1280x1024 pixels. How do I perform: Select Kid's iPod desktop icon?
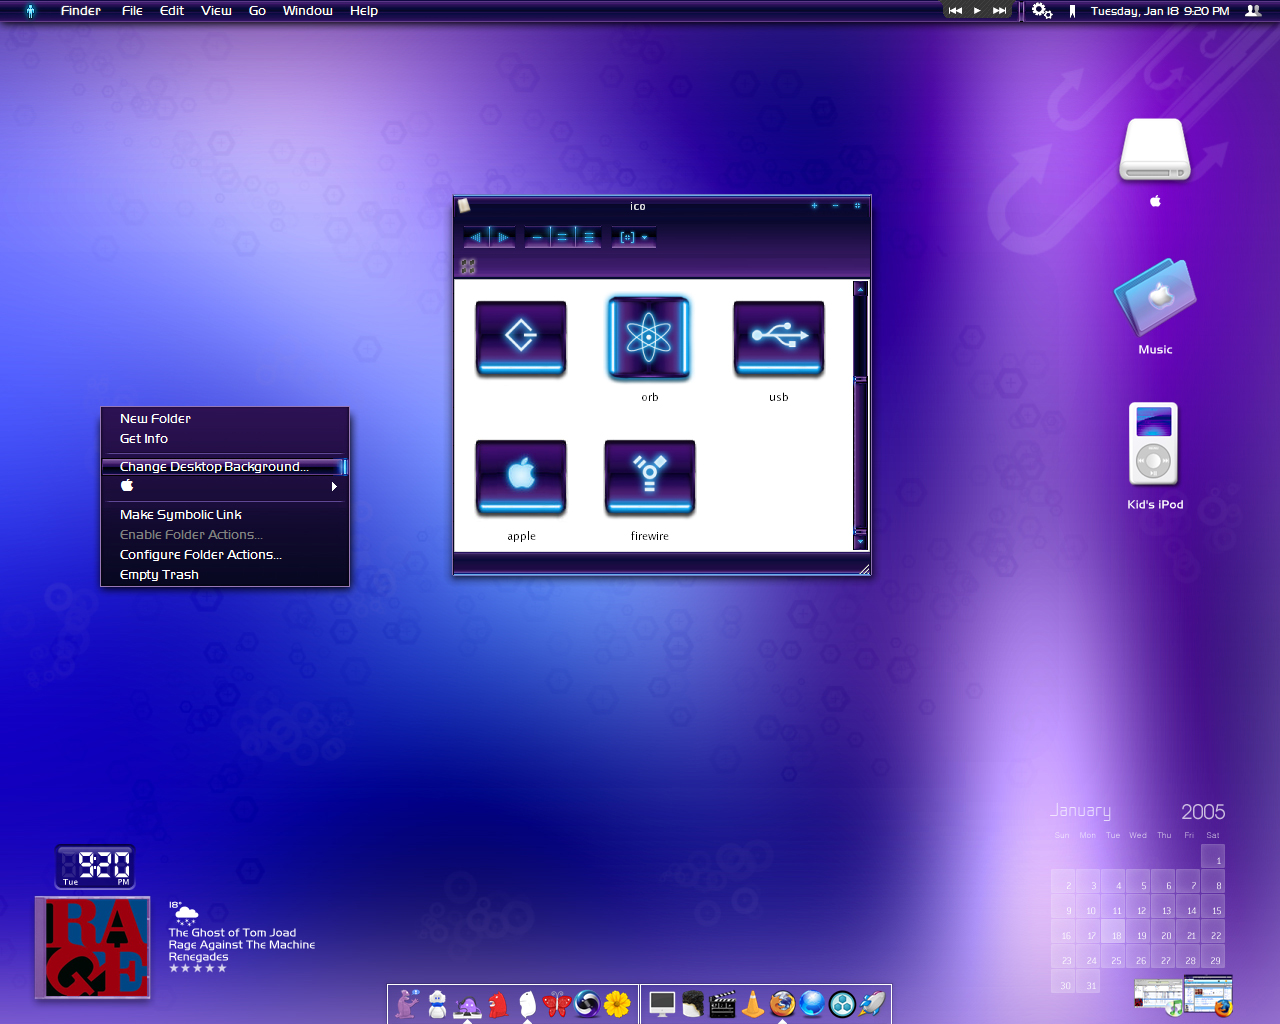point(1154,444)
